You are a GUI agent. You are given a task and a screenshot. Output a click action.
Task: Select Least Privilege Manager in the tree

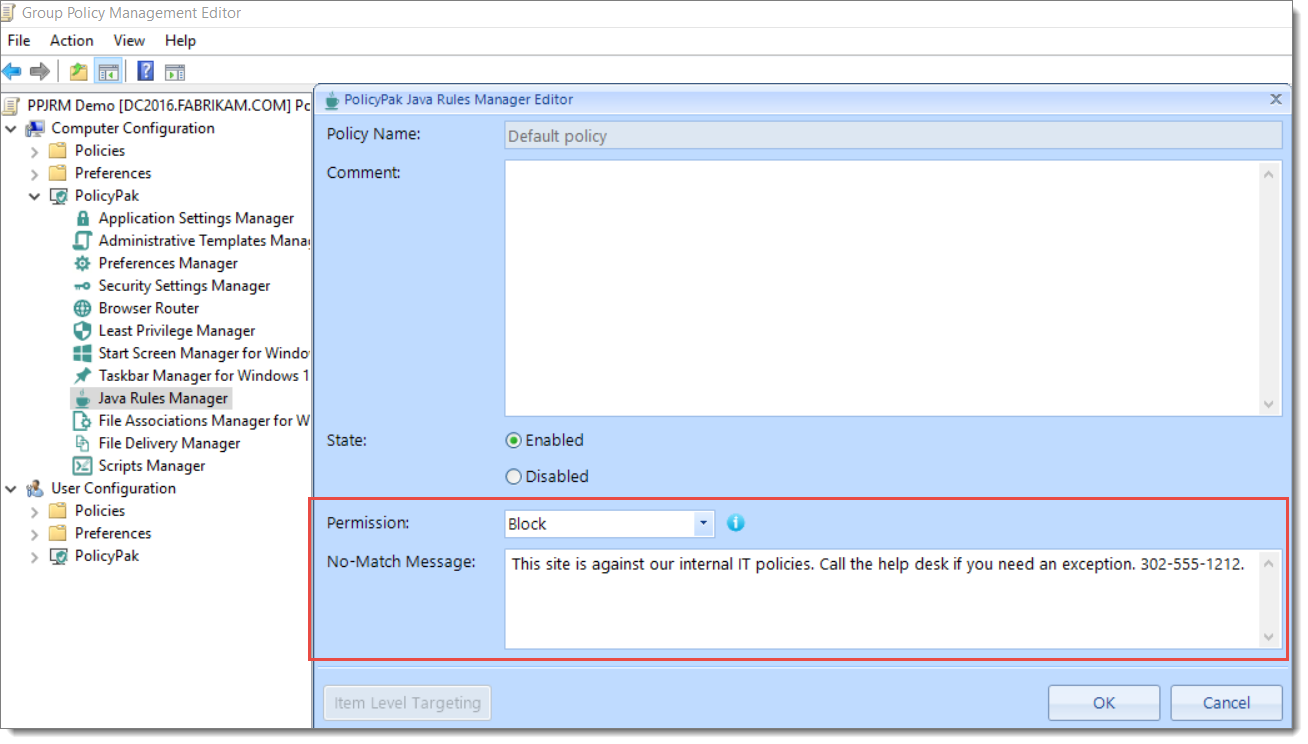pyautogui.click(x=177, y=331)
